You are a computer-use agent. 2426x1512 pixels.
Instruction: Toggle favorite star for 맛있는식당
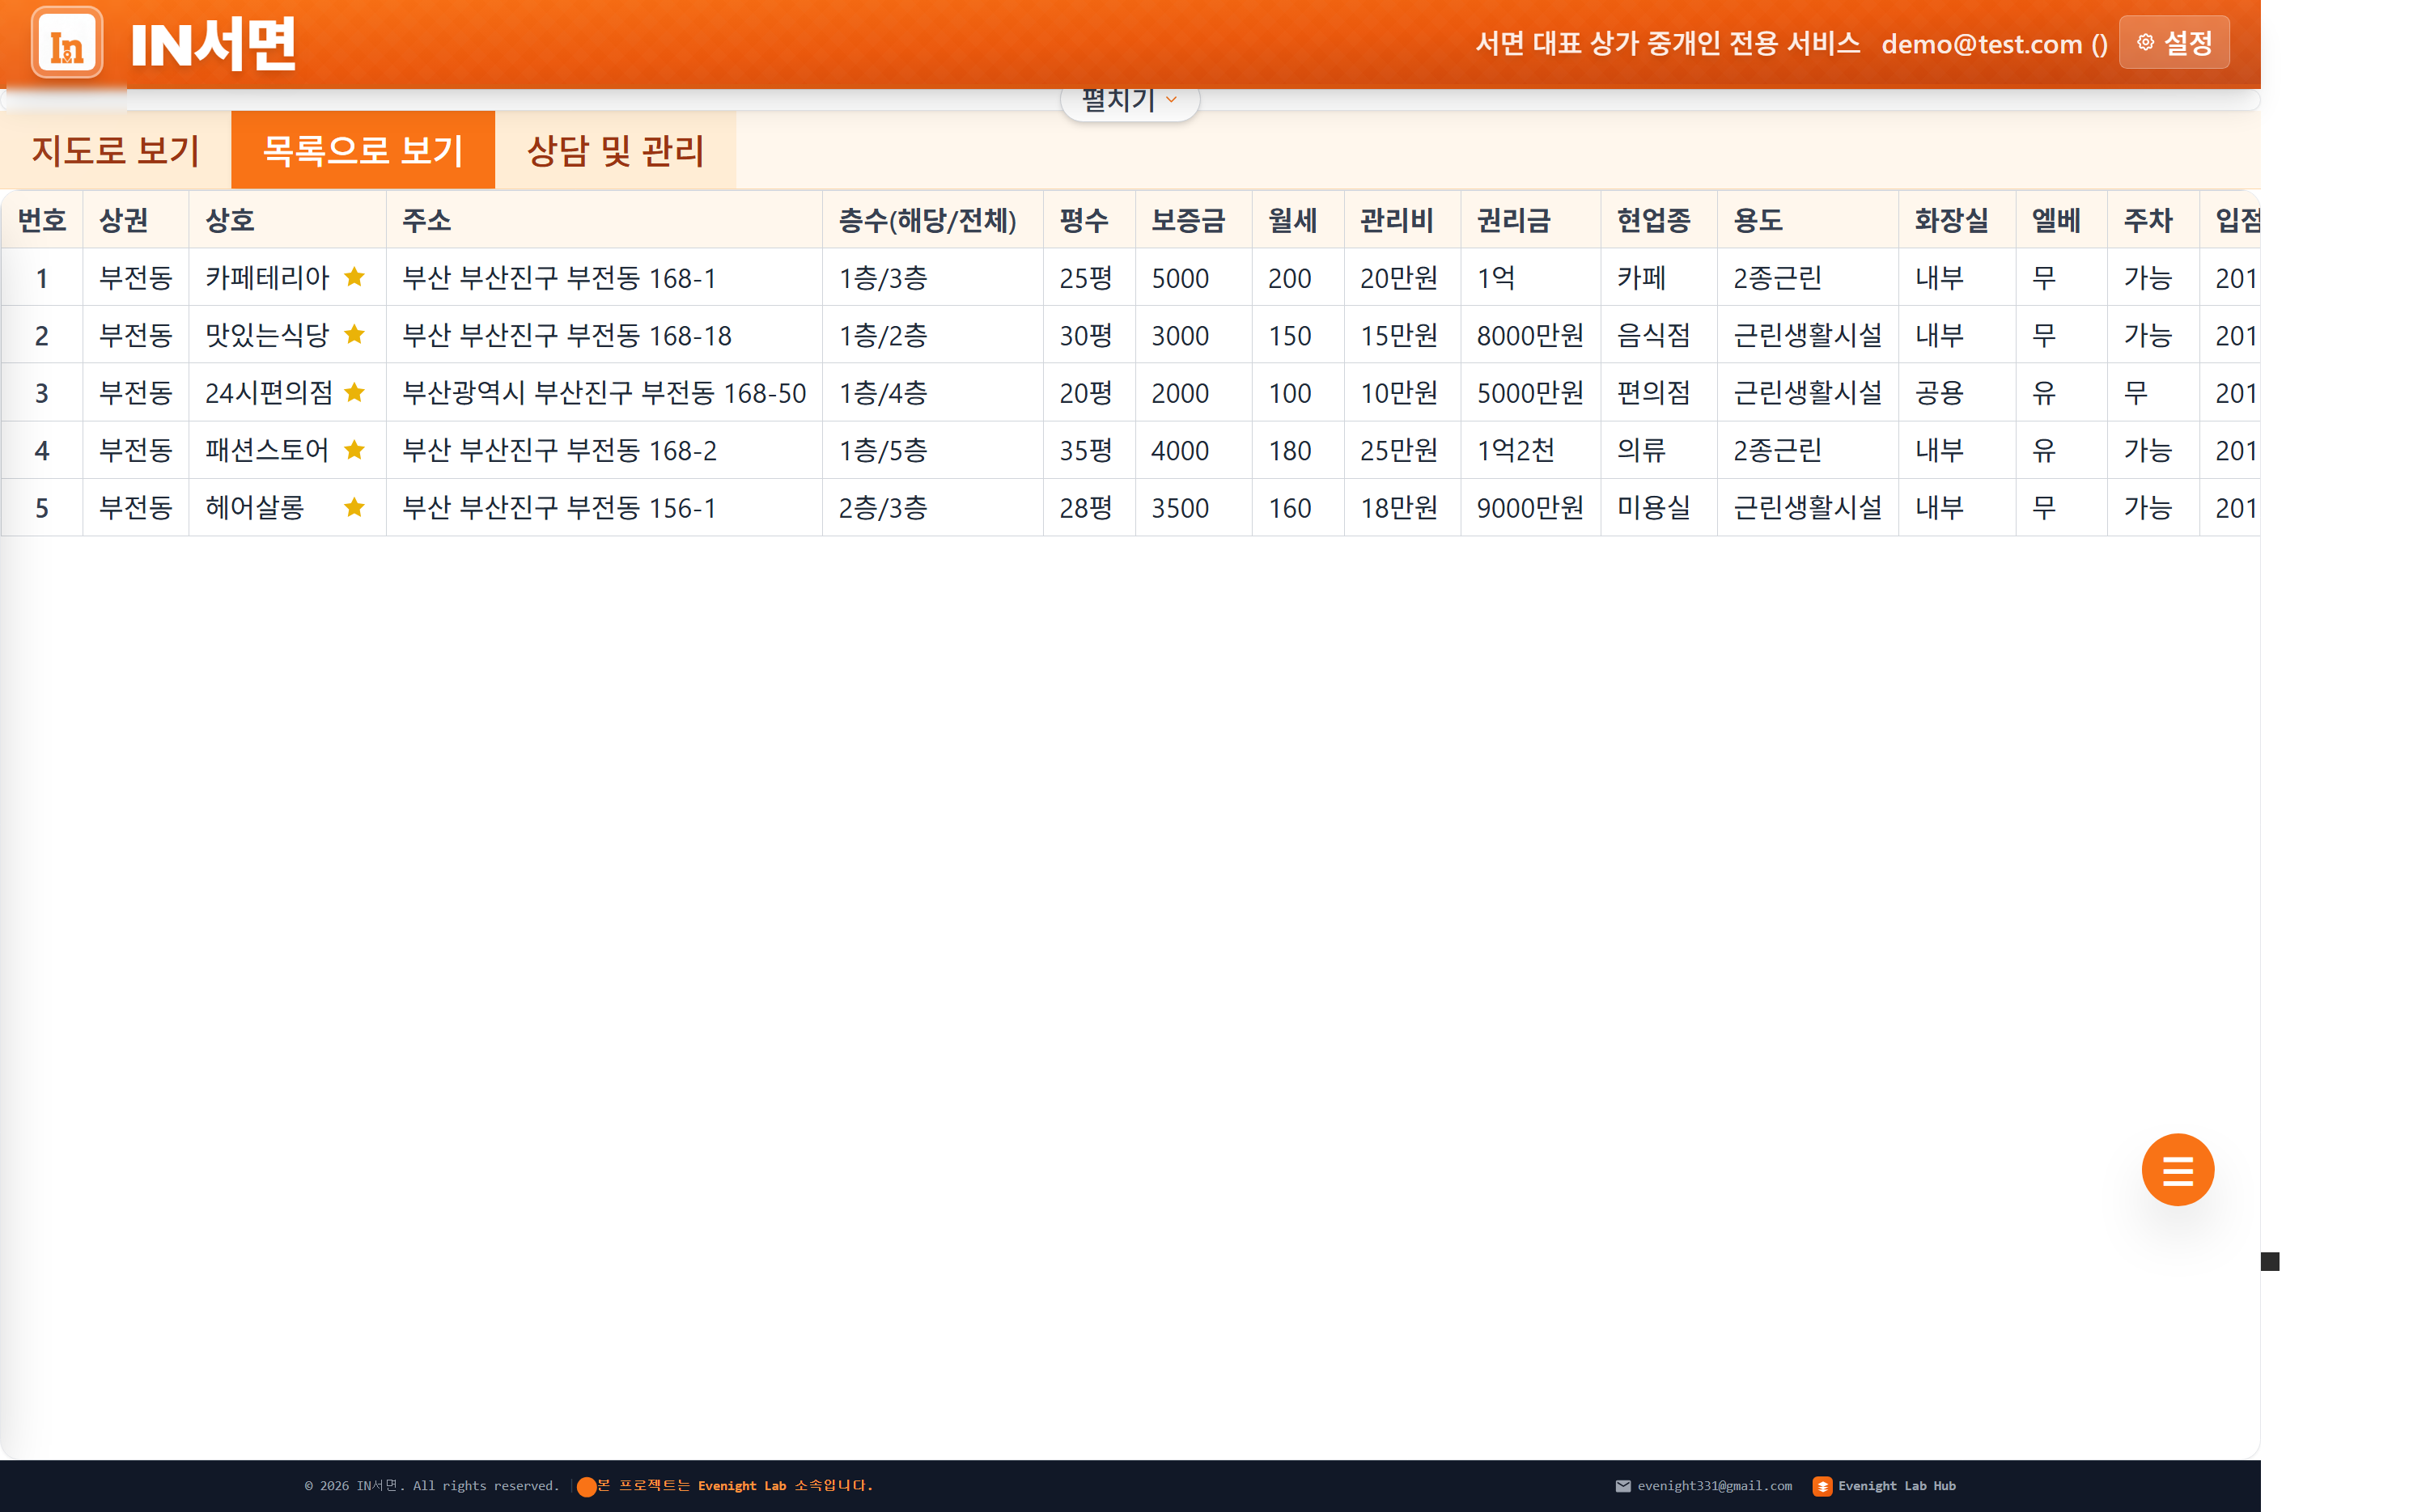tap(354, 335)
